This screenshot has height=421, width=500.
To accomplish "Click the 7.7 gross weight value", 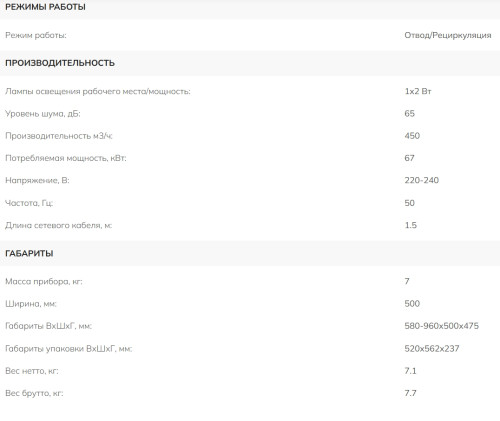I will click(410, 393).
